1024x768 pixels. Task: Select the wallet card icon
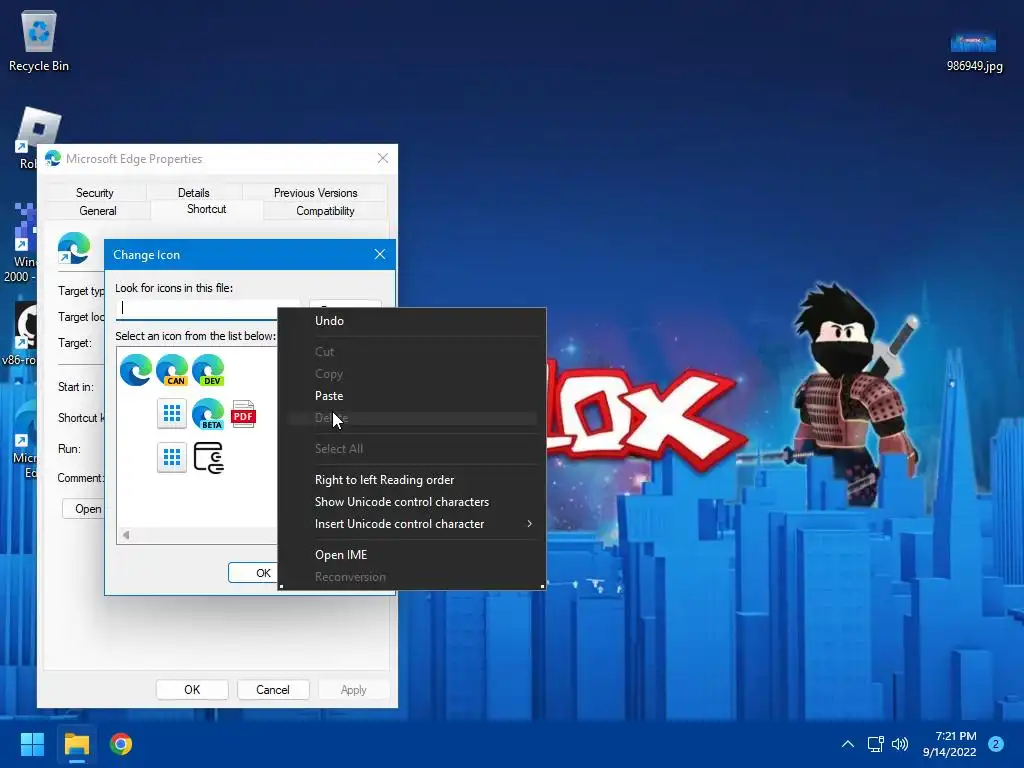point(209,458)
